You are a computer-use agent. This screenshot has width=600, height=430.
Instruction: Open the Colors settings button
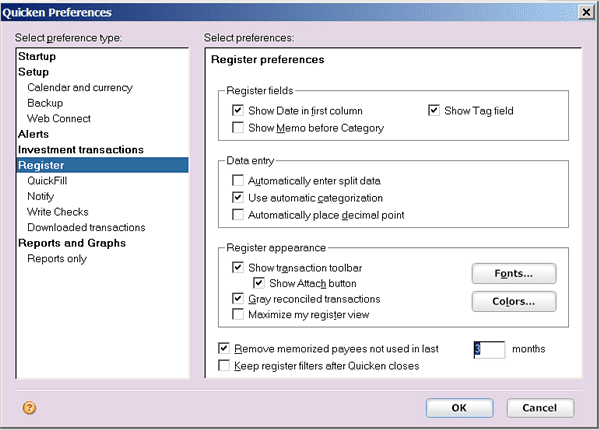pyautogui.click(x=514, y=301)
